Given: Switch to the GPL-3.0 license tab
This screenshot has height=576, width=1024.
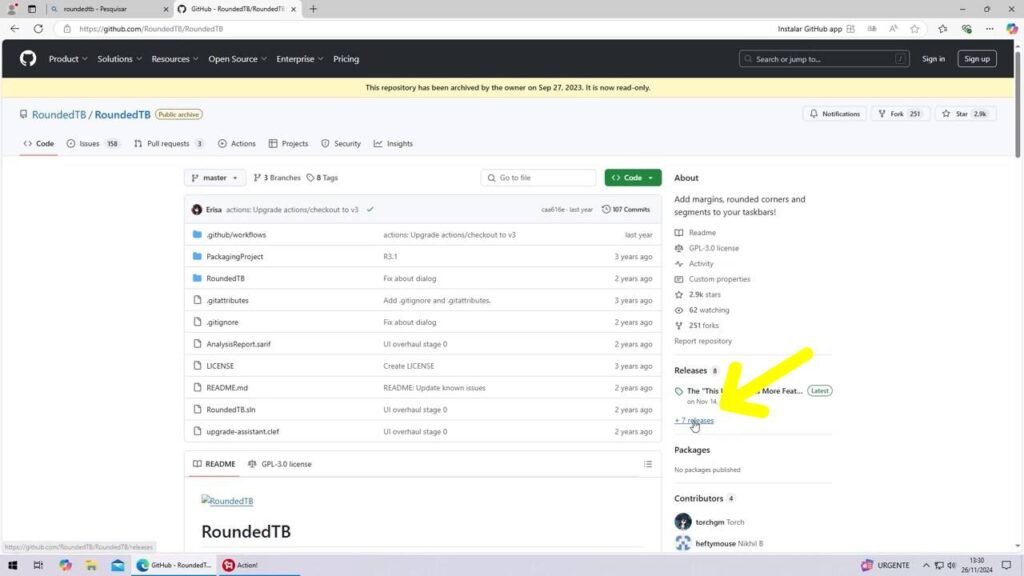Looking at the screenshot, I should pos(280,464).
